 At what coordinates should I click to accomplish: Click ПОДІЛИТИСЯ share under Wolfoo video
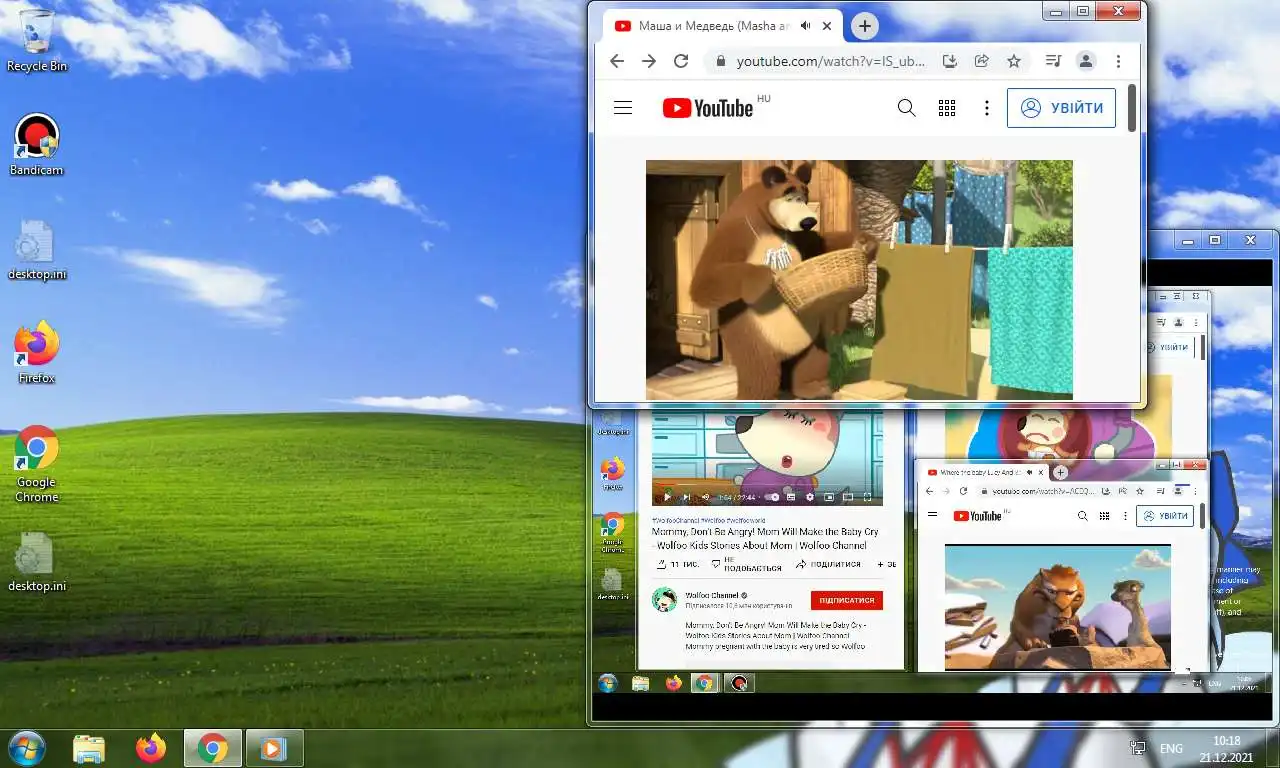click(828, 564)
